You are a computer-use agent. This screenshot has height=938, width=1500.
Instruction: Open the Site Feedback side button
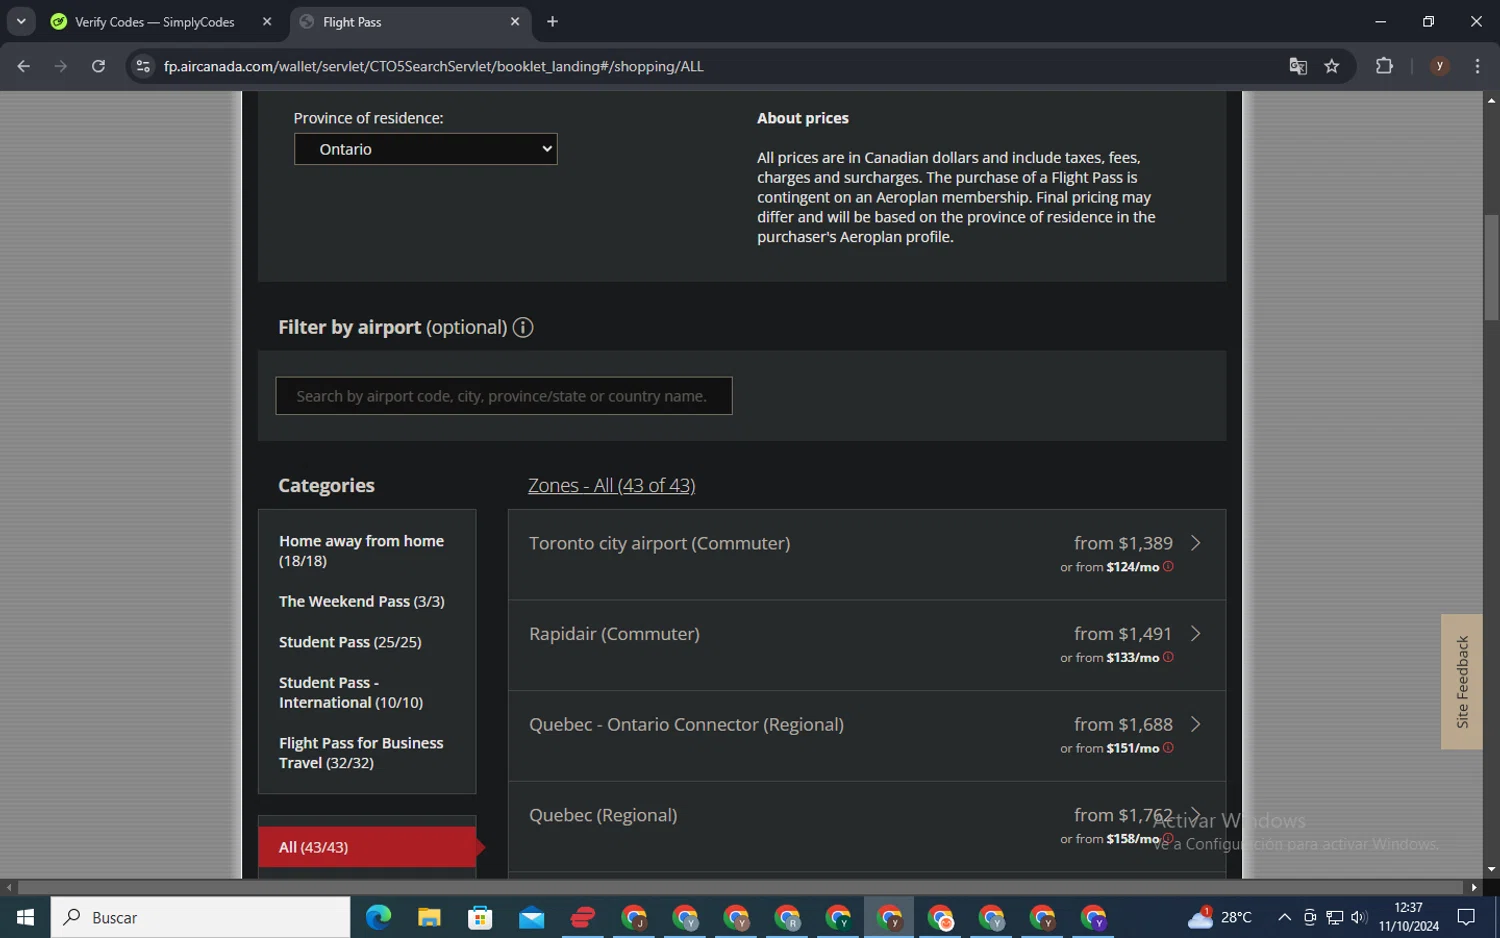coord(1462,681)
